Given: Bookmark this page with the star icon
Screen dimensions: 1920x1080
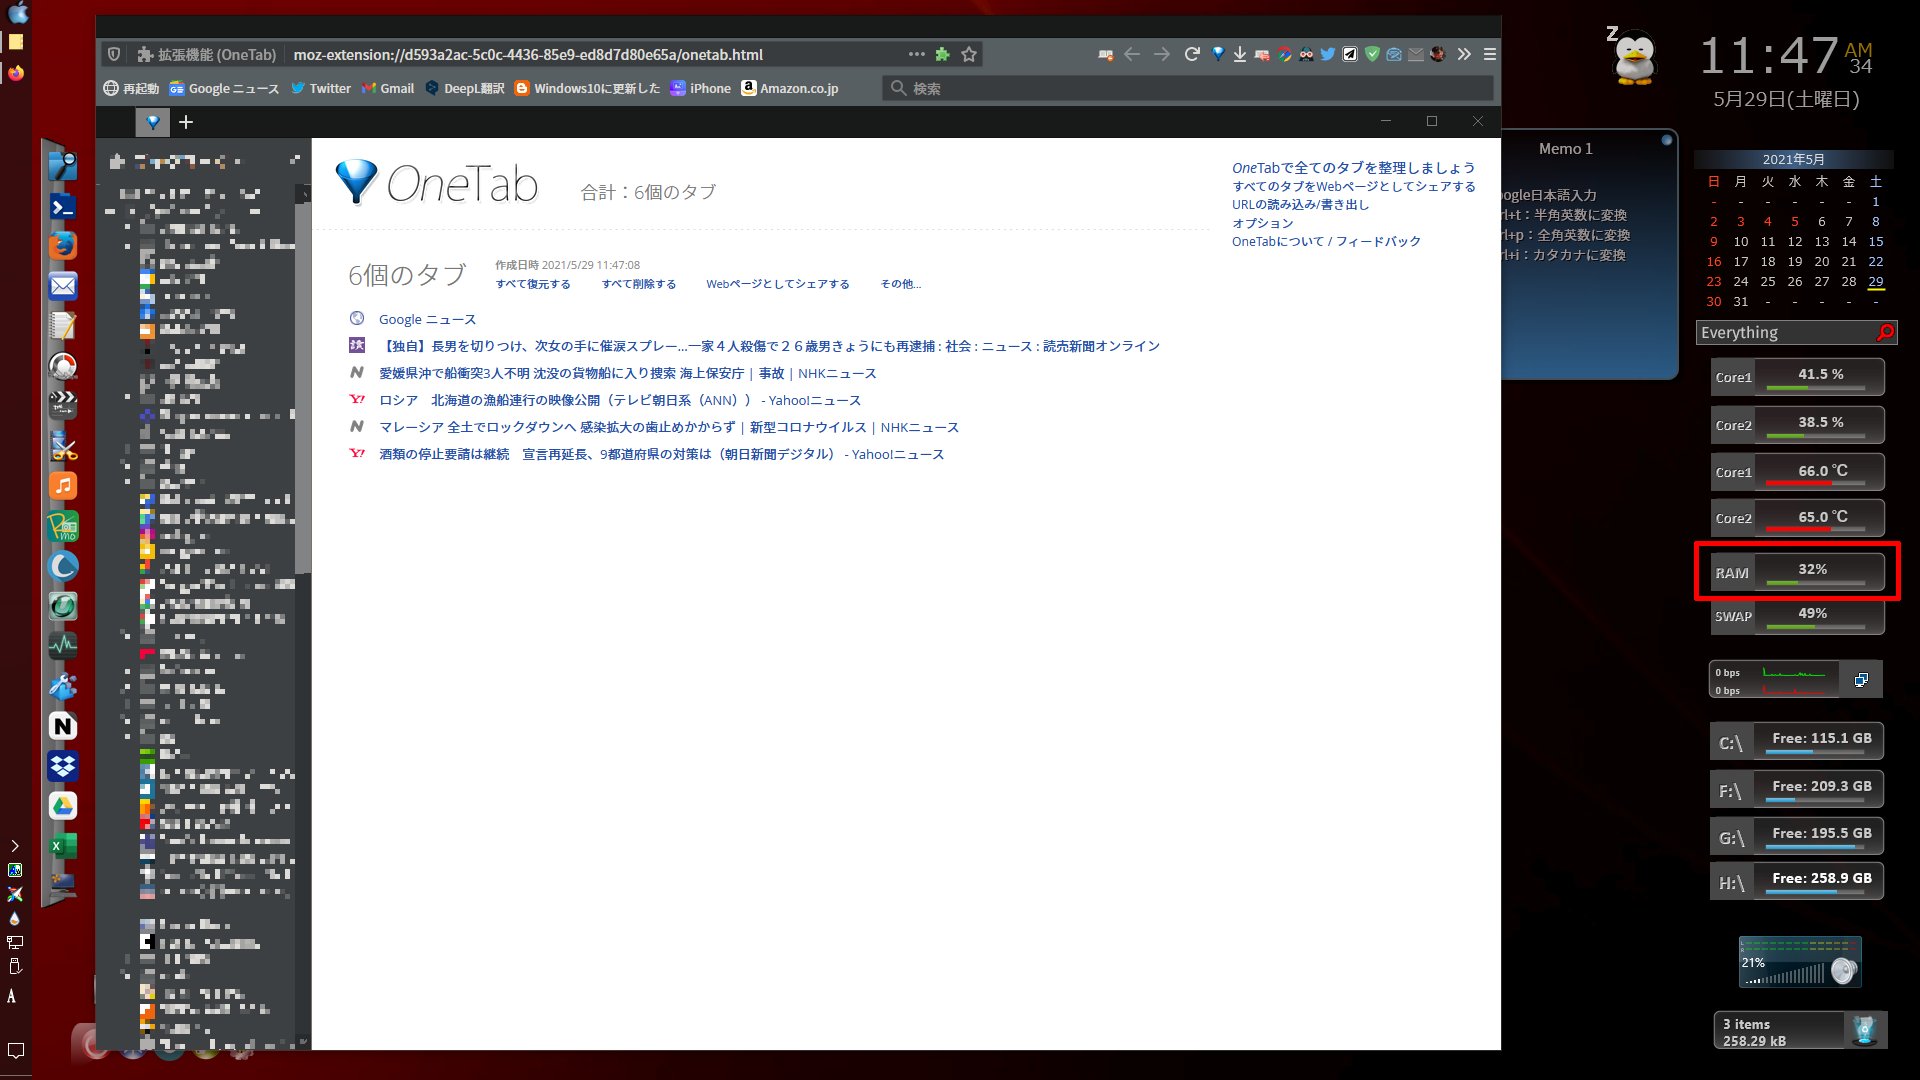Looking at the screenshot, I should [x=969, y=54].
